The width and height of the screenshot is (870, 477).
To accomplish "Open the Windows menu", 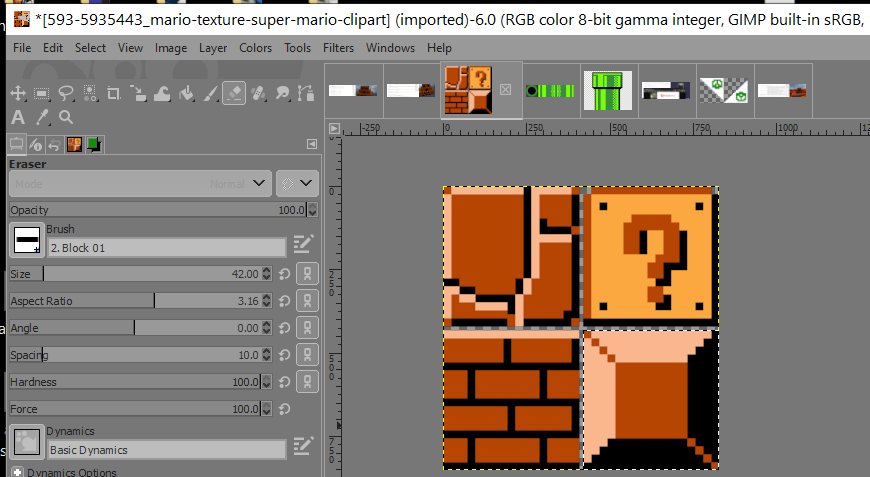I will (390, 48).
